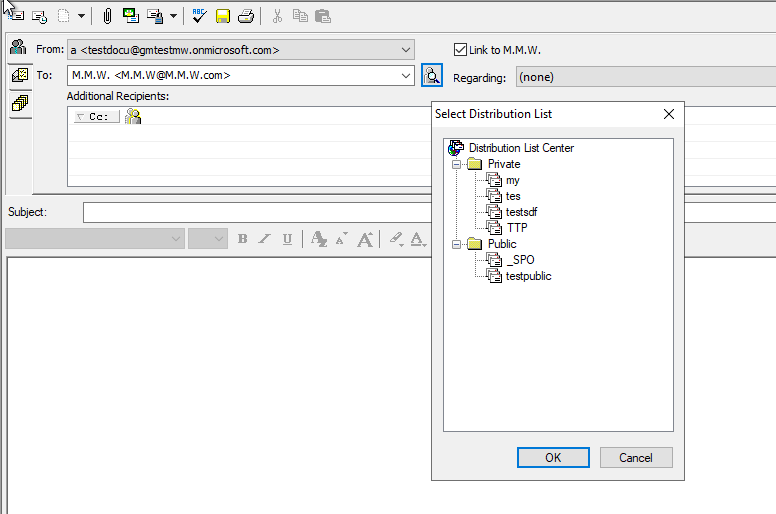
Task: Click the send later envelope-with-clock icon
Action: click(40, 17)
